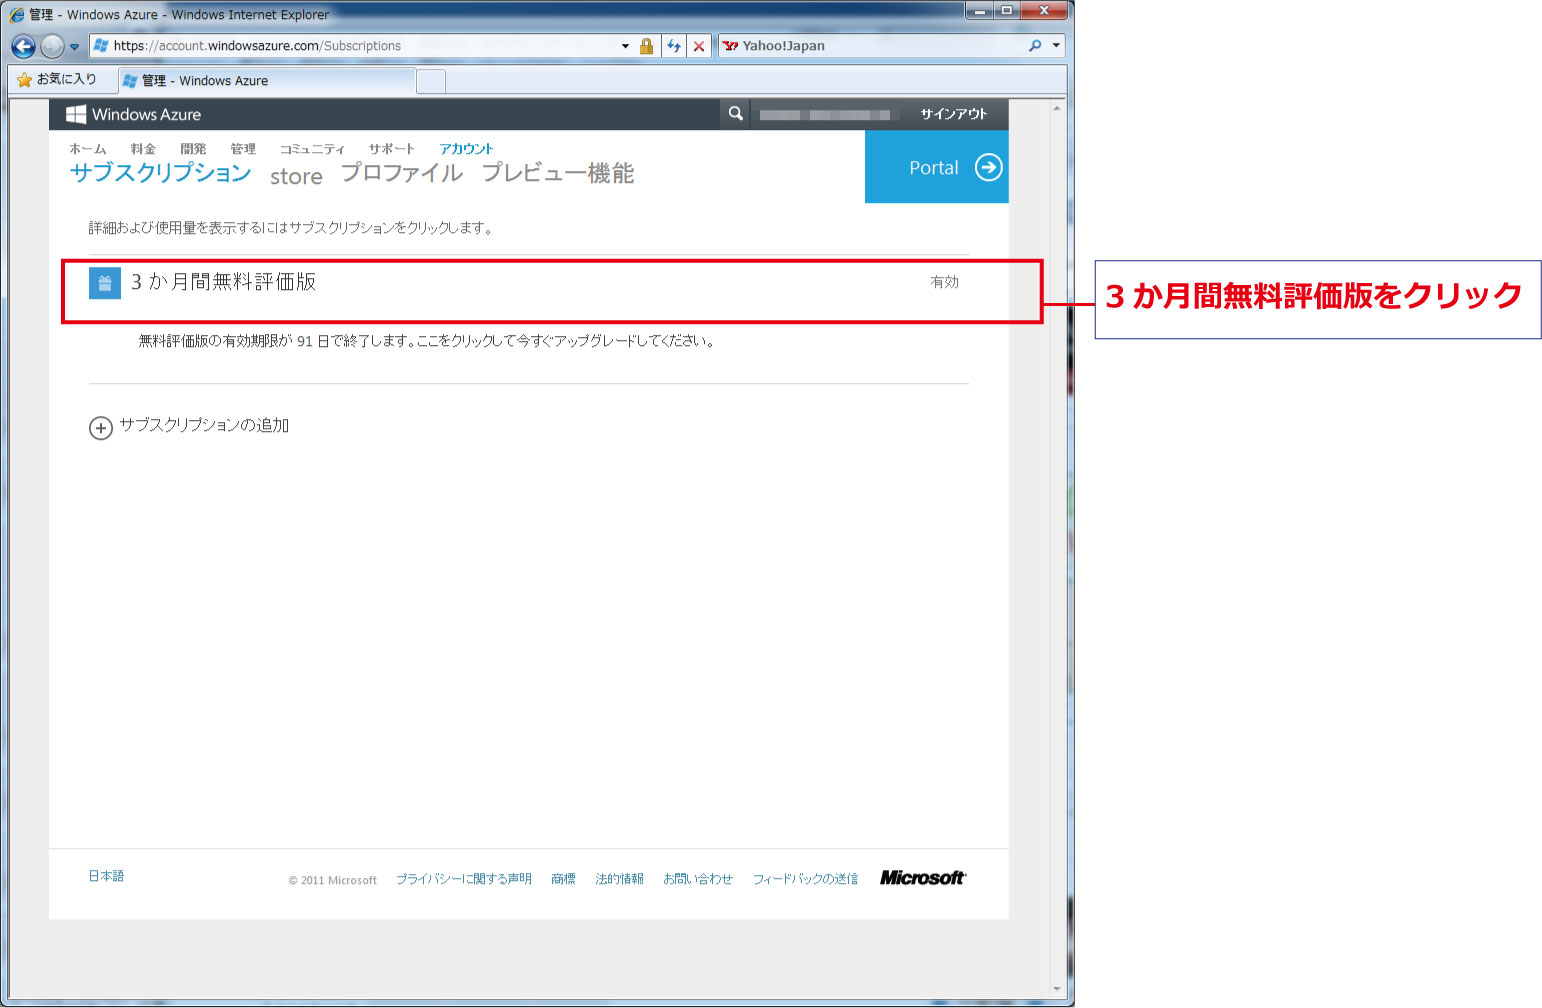Open プライバシーに関する声明 footer link

[463, 879]
